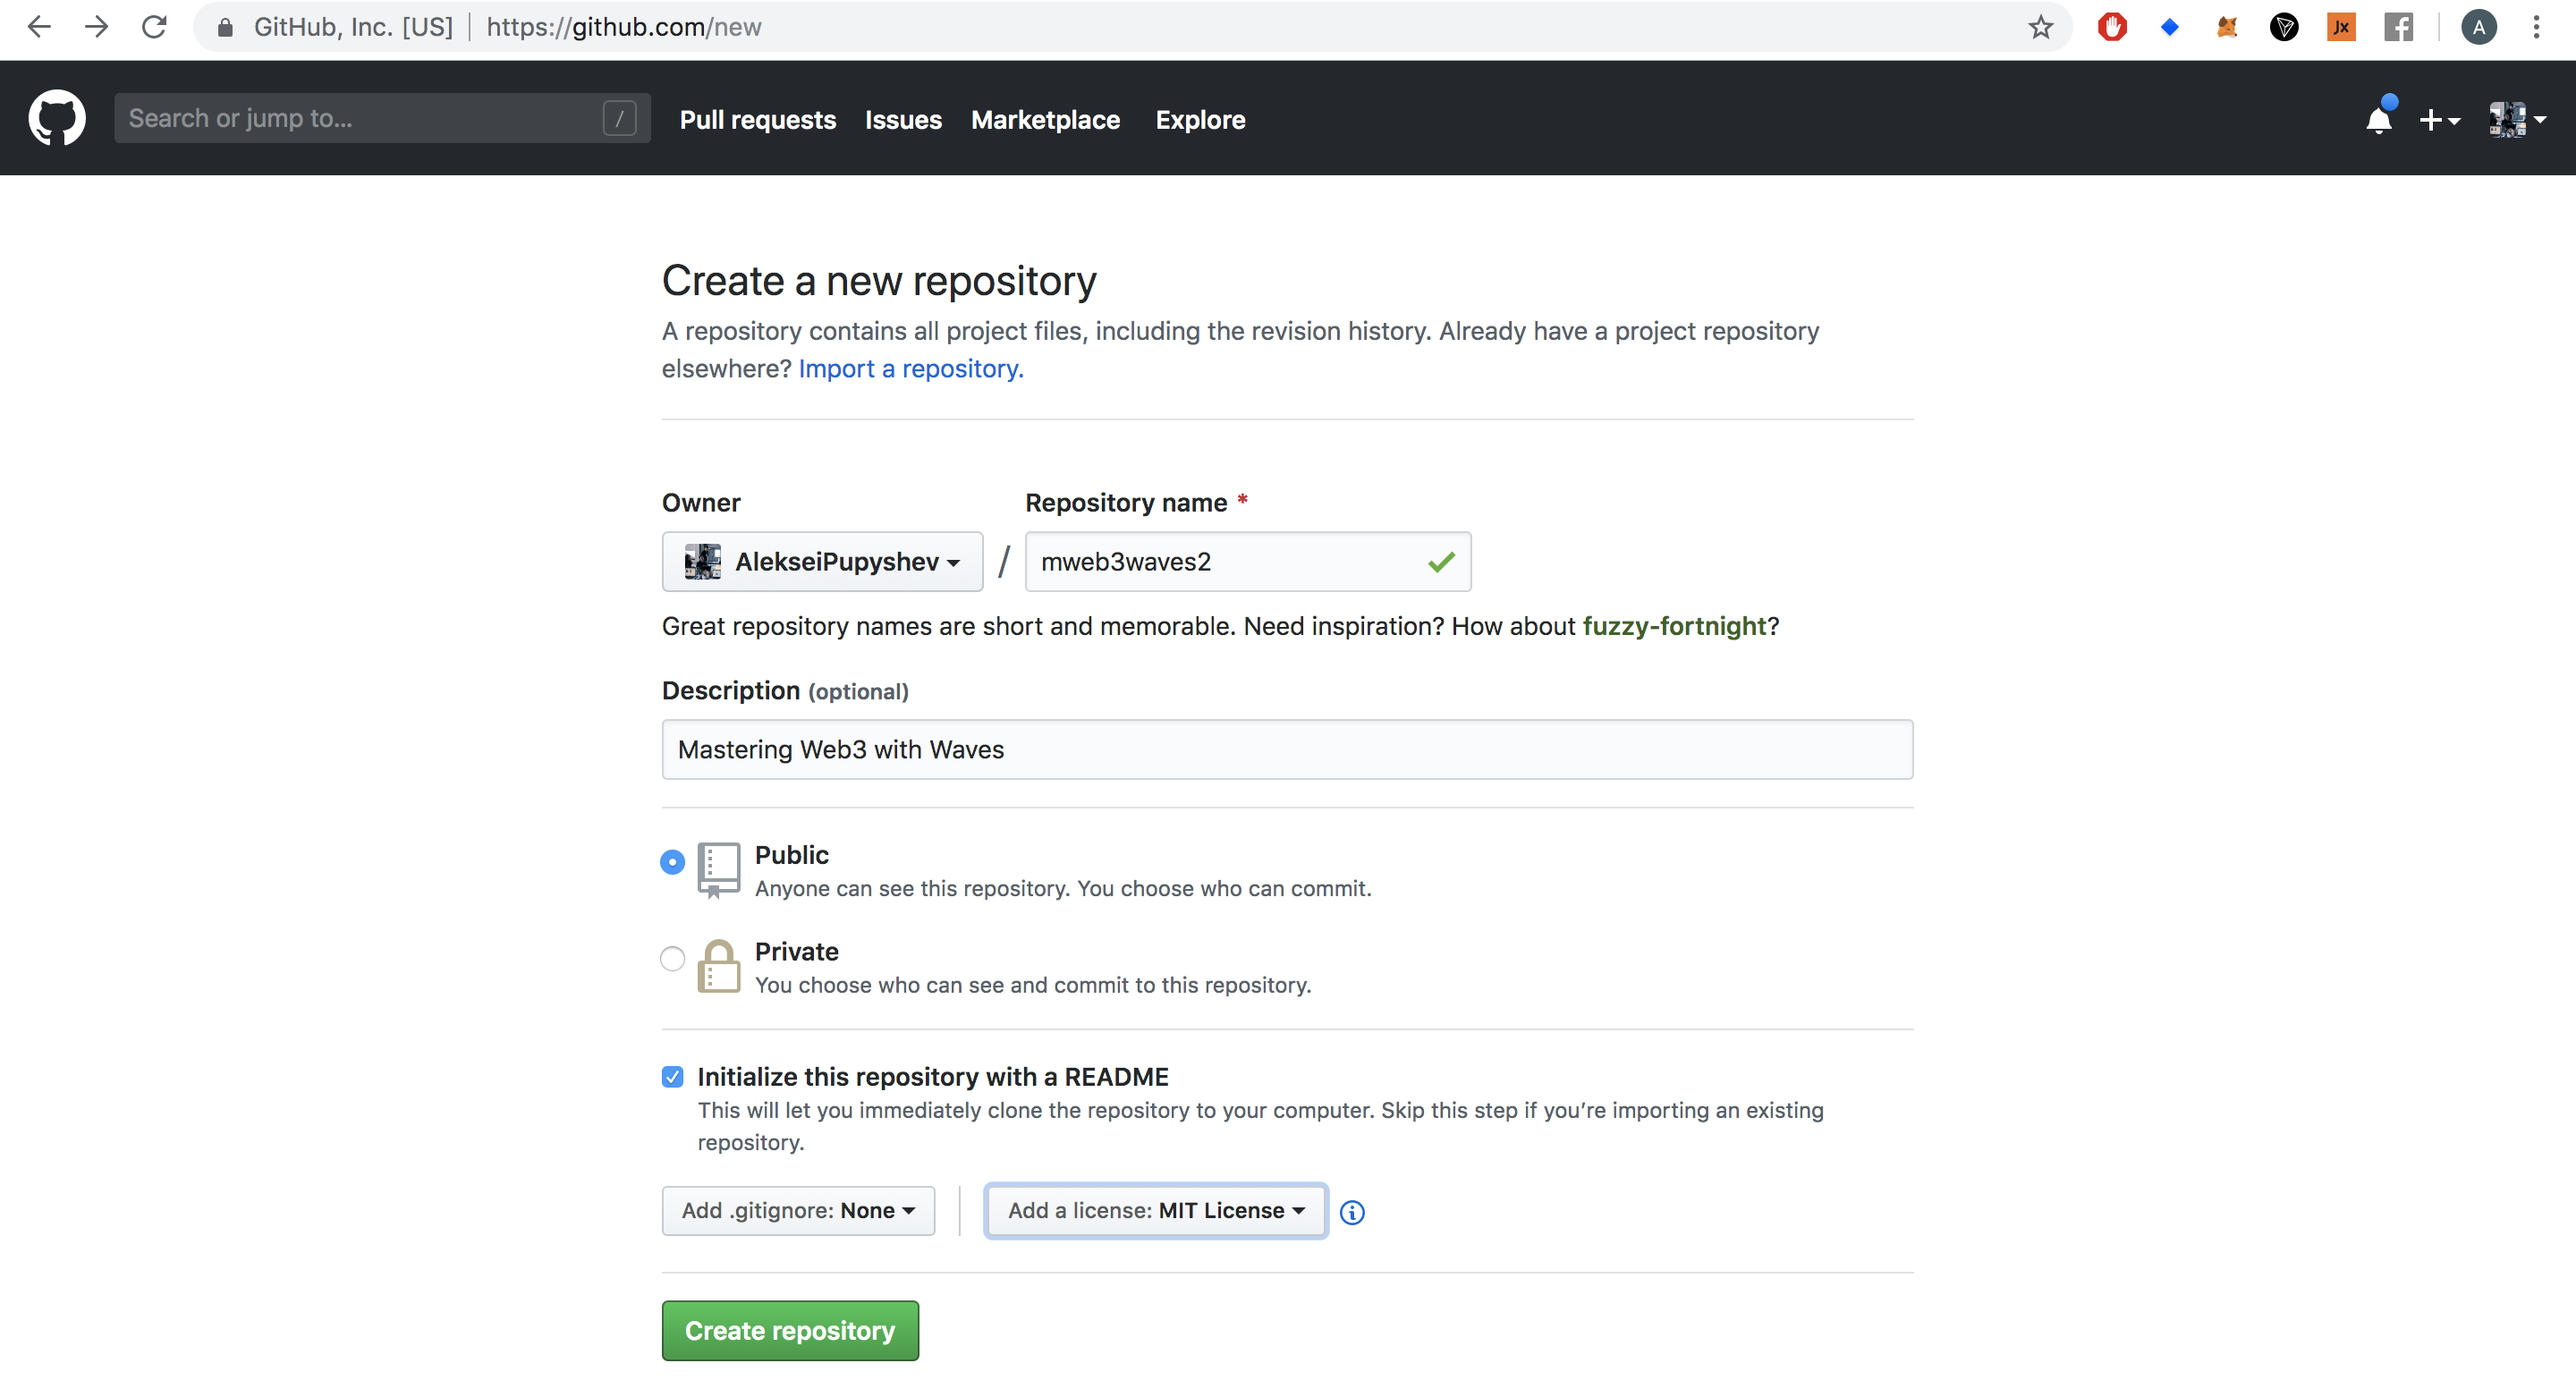Open Chrome three-dot menu
The image size is (2576, 1397).
click(2535, 27)
